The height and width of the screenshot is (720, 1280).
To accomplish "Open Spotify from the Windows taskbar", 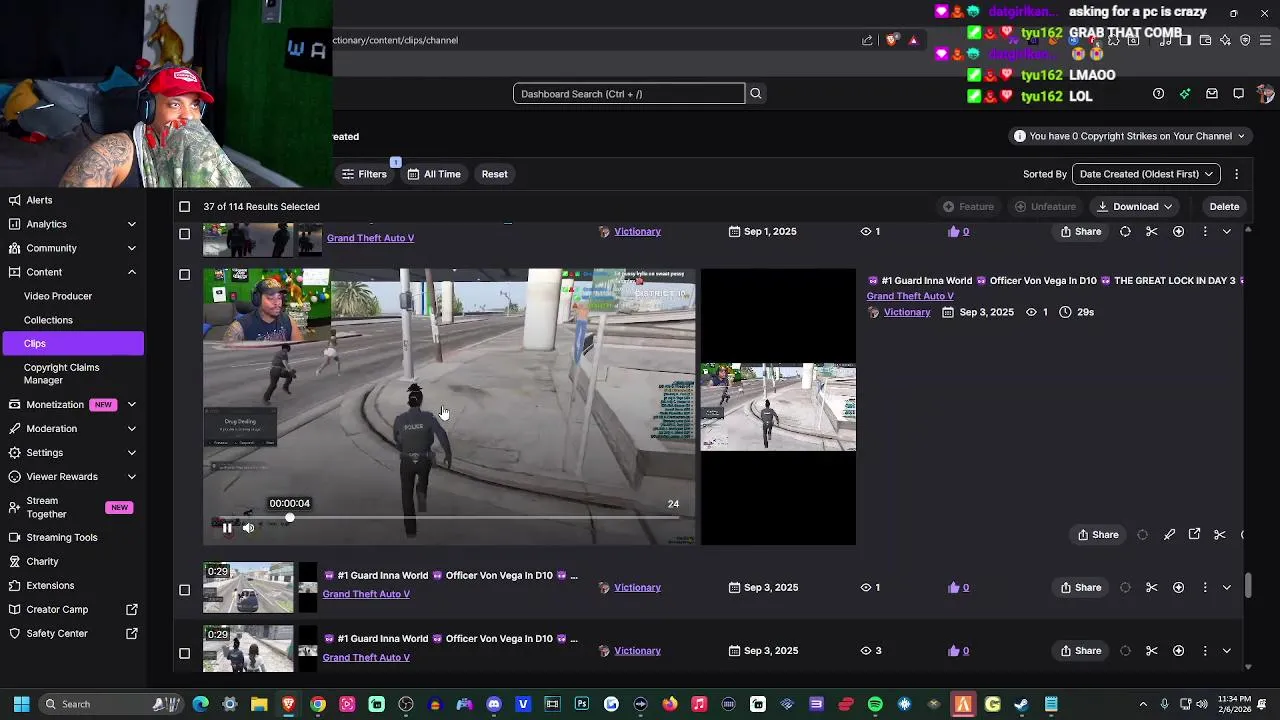I will (x=875, y=704).
